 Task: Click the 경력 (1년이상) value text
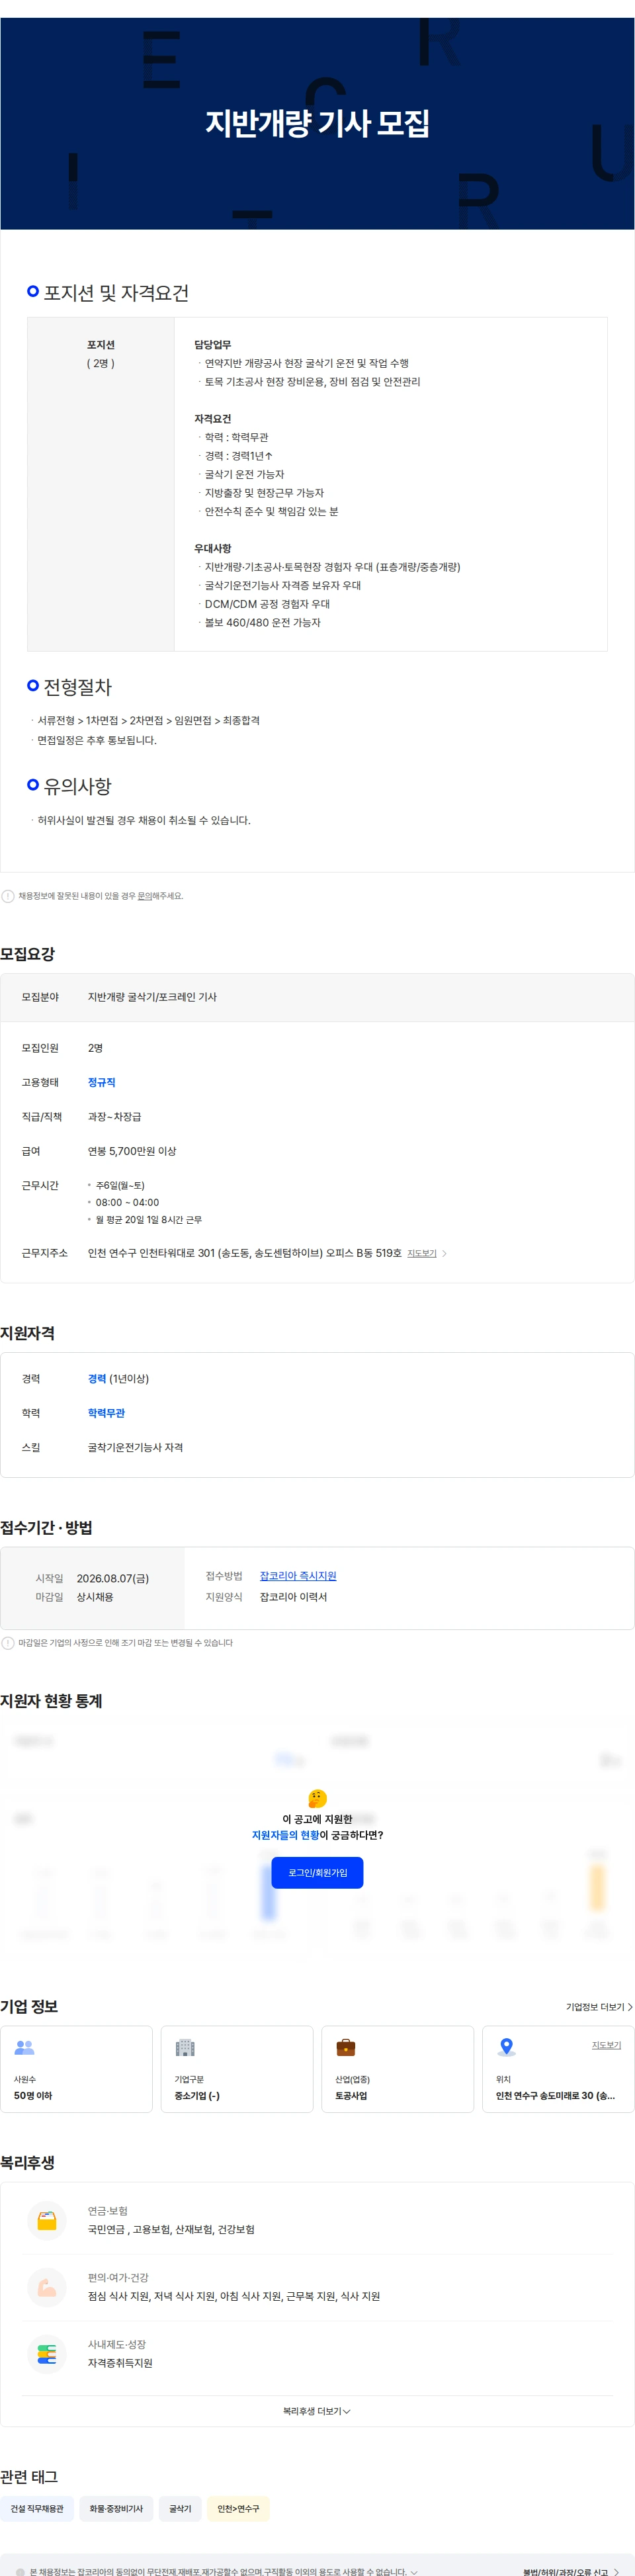118,1379
